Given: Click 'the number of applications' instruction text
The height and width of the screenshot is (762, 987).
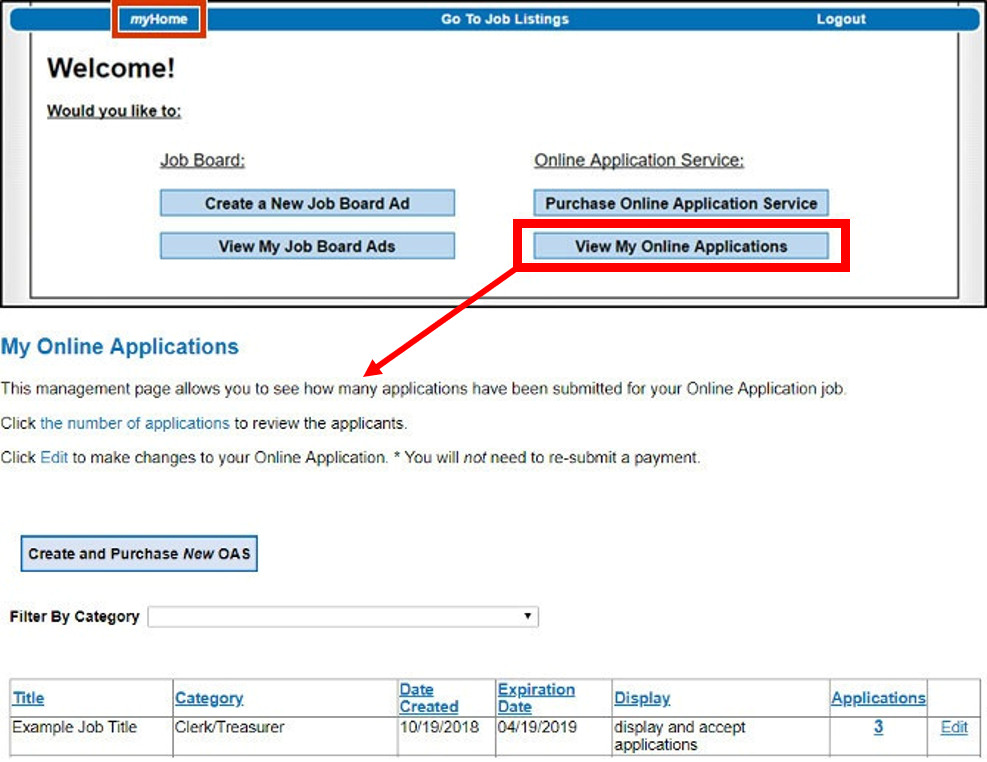Looking at the screenshot, I should click(135, 423).
